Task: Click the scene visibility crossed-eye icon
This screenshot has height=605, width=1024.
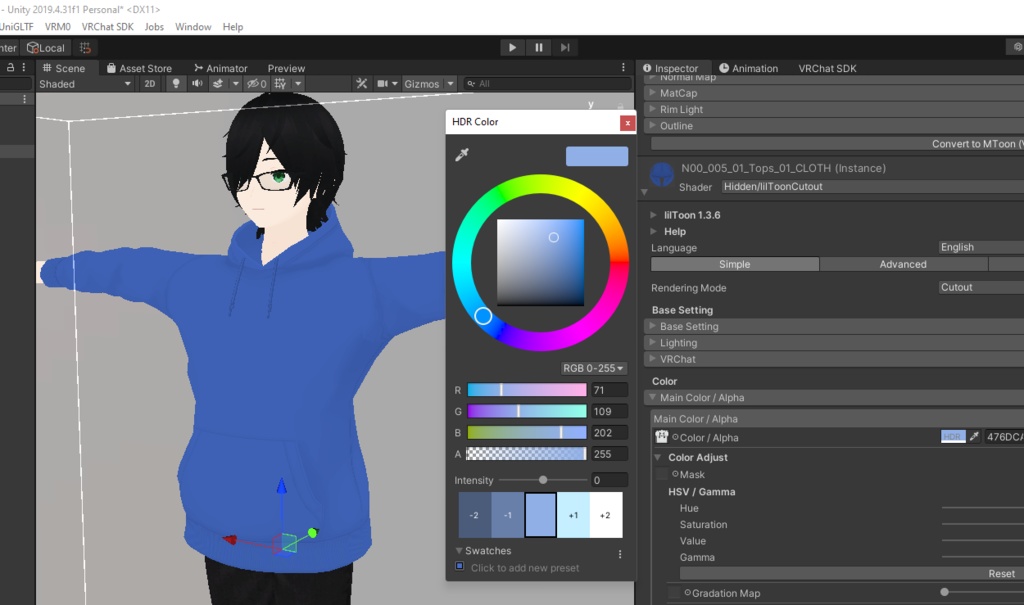Action: point(252,83)
